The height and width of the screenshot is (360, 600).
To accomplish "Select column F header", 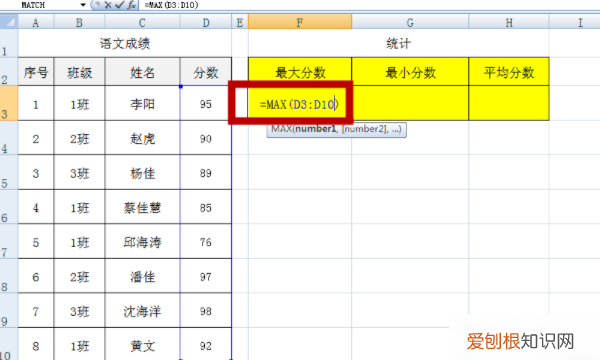I will point(300,22).
